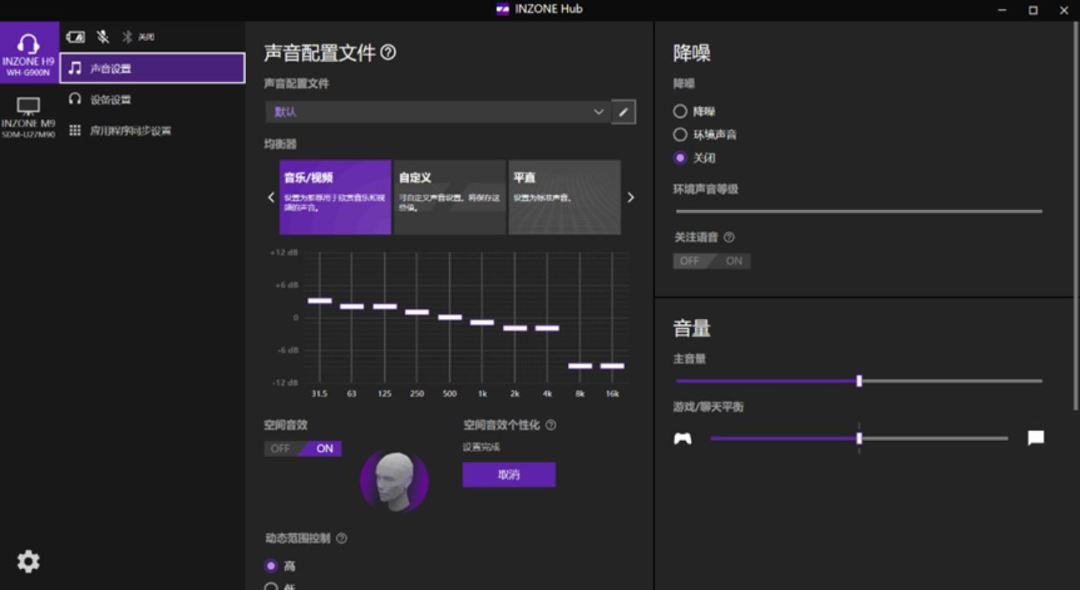The image size is (1080, 590).
Task: Select the 平直 flat equalizer preset
Action: [564, 198]
